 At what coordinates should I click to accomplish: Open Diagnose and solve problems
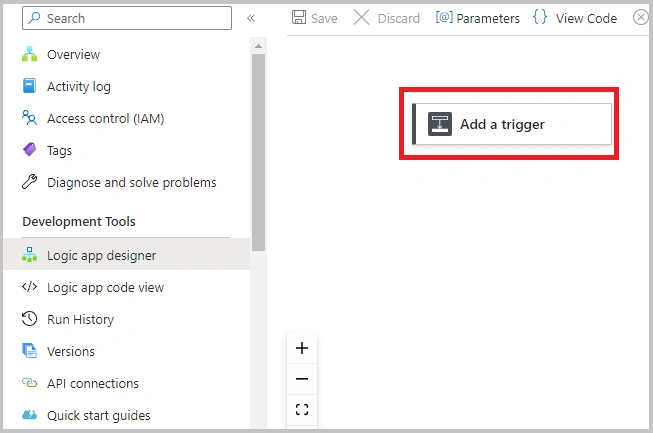(132, 183)
